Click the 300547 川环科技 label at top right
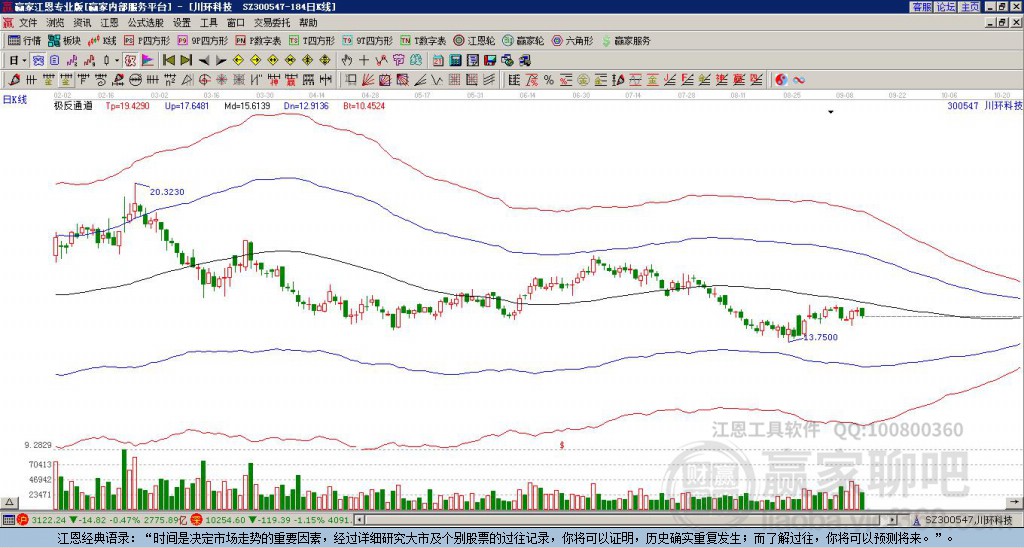The image size is (1024, 548). click(984, 105)
